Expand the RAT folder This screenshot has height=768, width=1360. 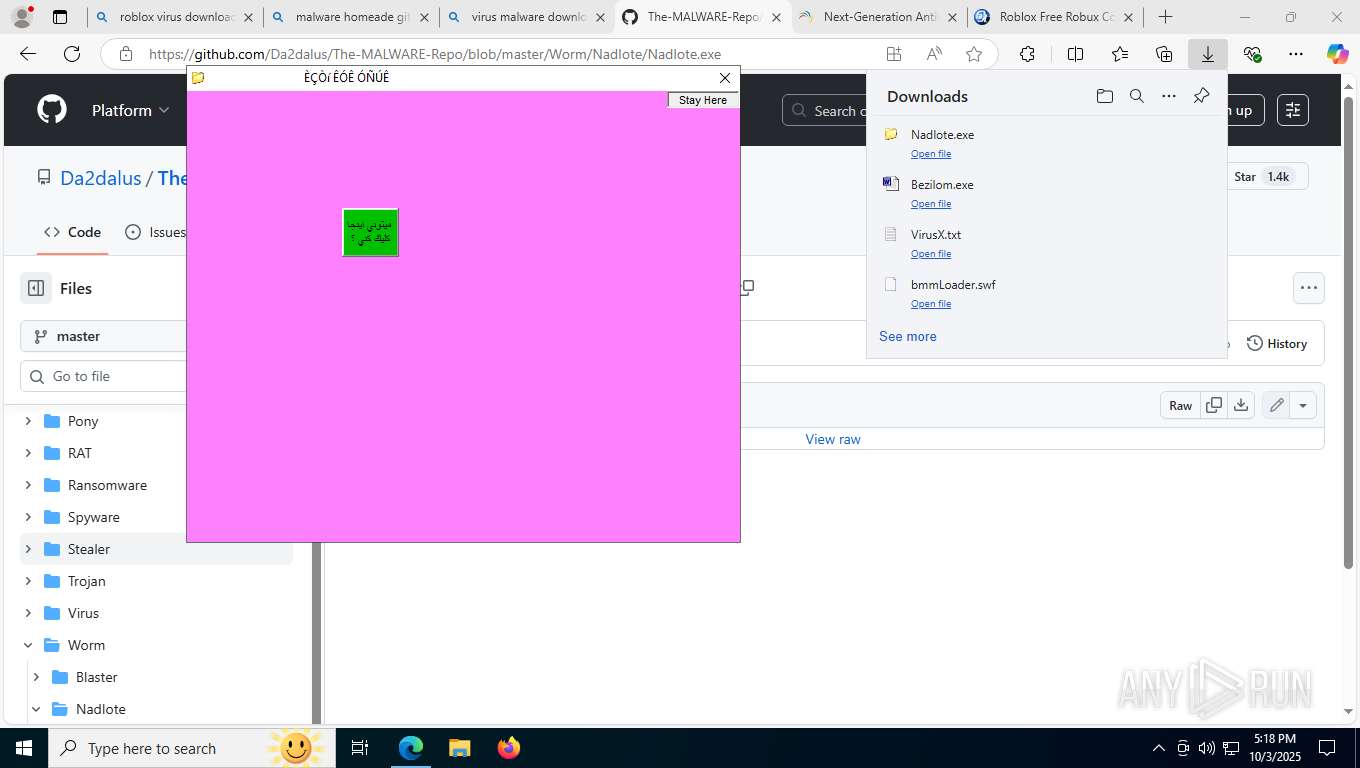(28, 453)
